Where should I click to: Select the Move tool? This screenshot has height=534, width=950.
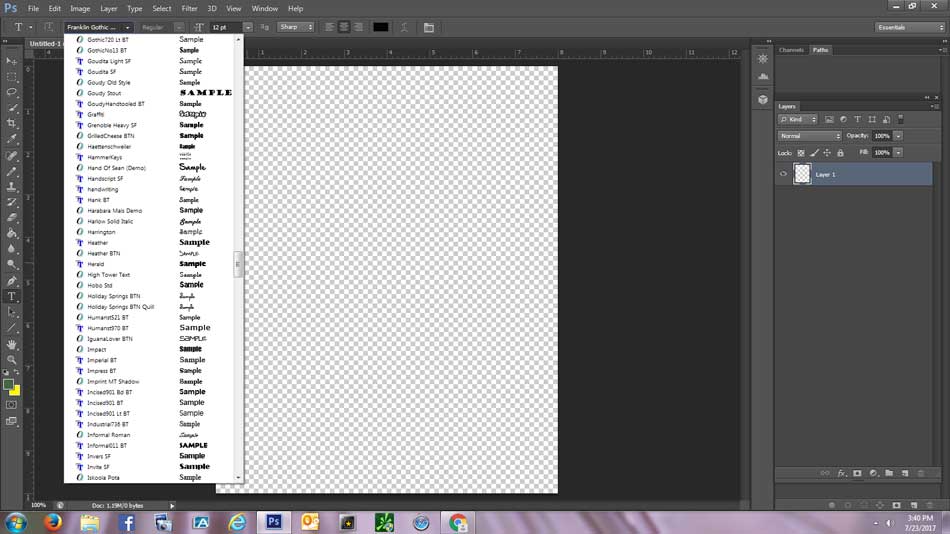pyautogui.click(x=12, y=61)
